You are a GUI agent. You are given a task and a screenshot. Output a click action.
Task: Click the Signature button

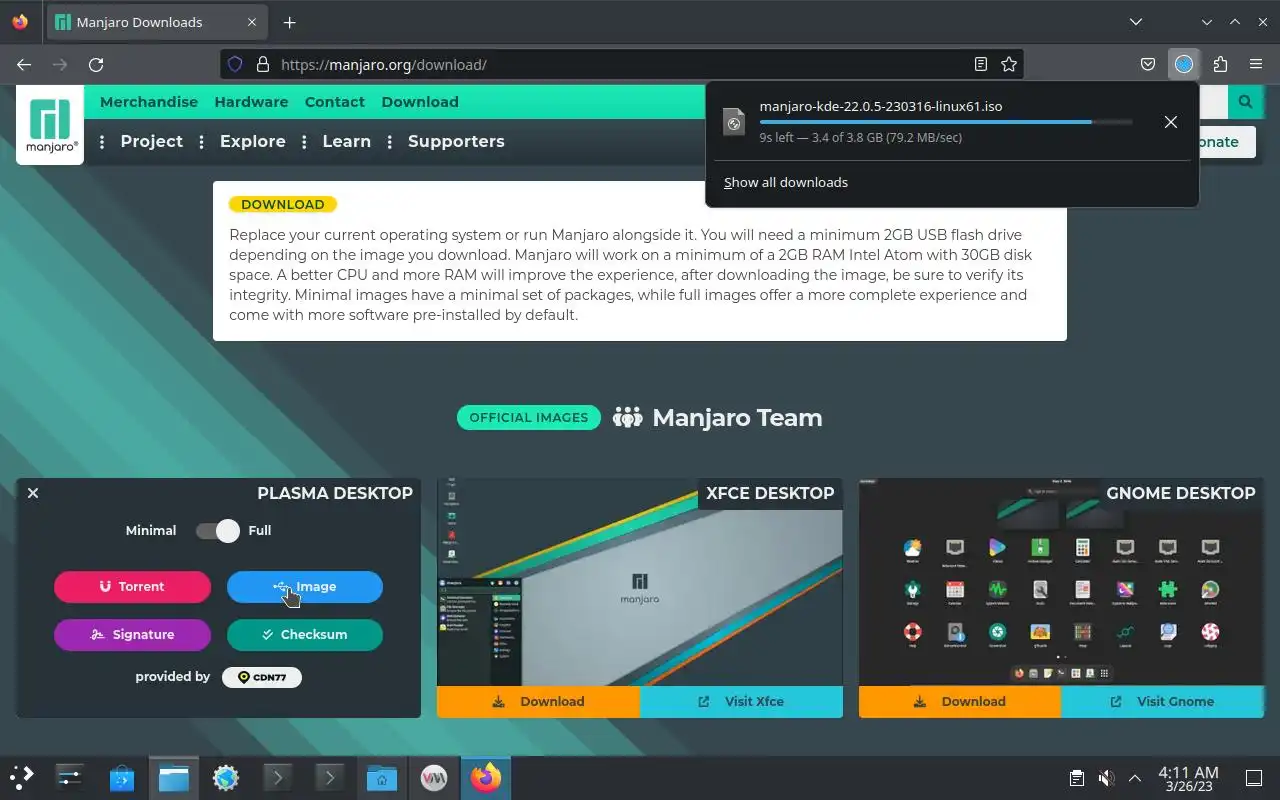(132, 635)
